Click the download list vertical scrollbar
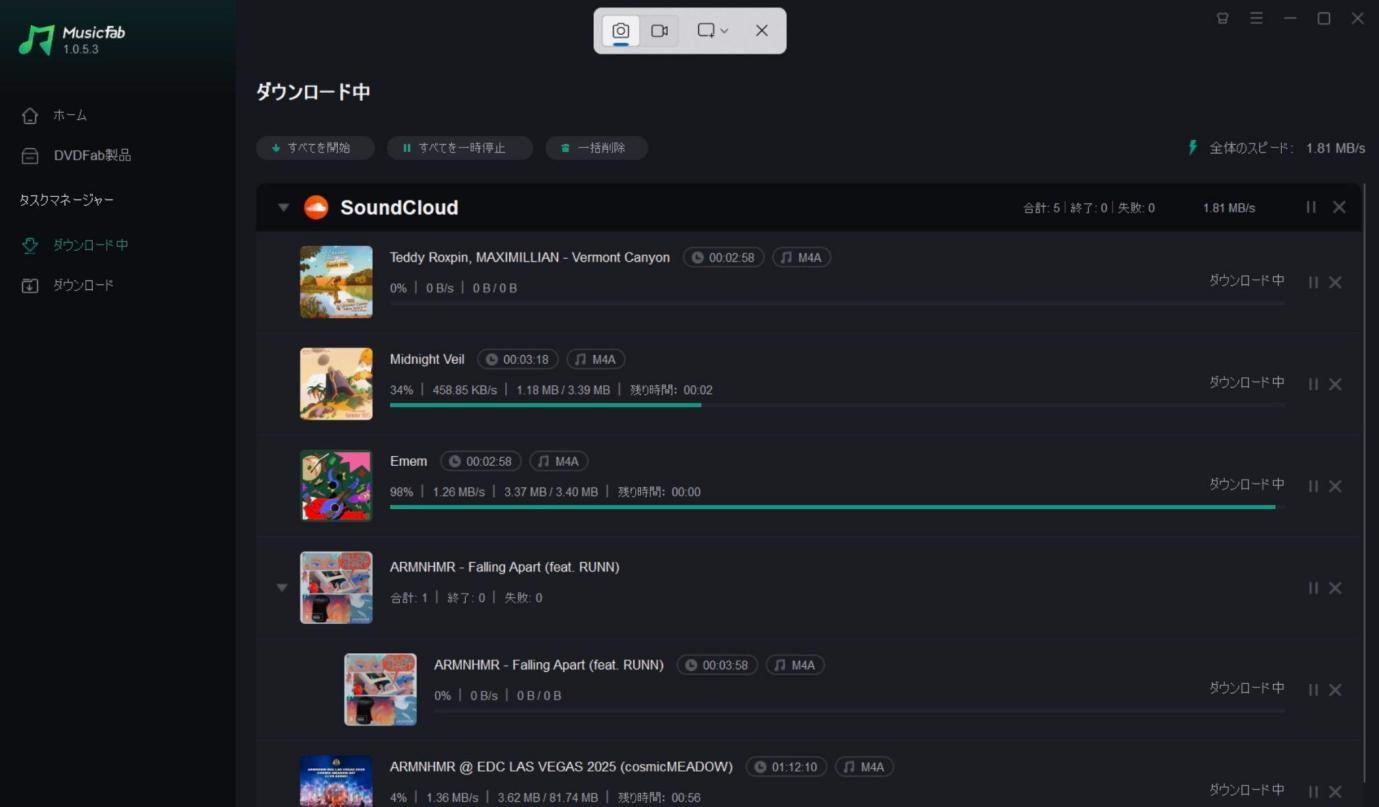1379x807 pixels. (x=1364, y=484)
